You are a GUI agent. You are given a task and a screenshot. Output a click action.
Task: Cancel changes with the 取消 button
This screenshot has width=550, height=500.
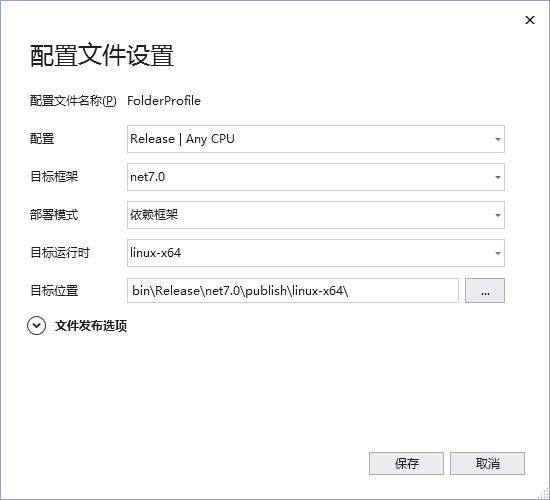click(487, 464)
